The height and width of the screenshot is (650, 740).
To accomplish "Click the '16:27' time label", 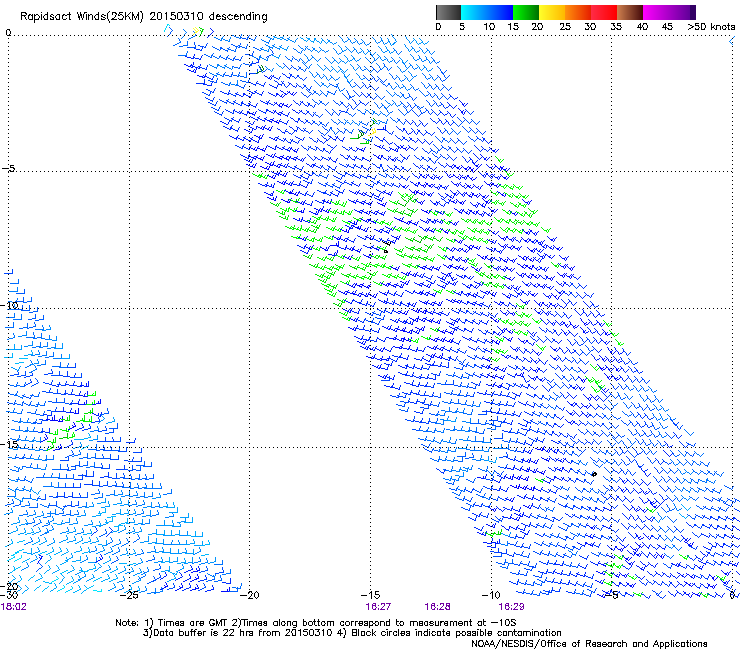I will 378,607.
